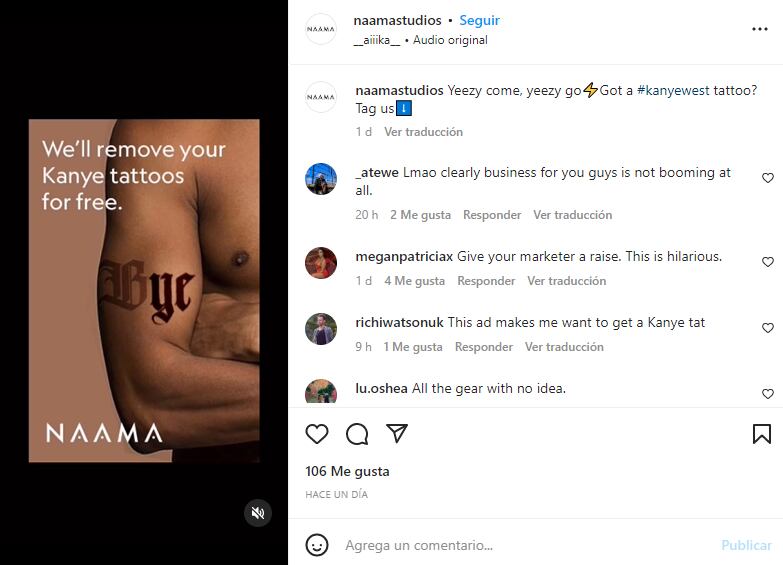Share the post using paper plane icon
This screenshot has width=783, height=565.
[x=397, y=434]
